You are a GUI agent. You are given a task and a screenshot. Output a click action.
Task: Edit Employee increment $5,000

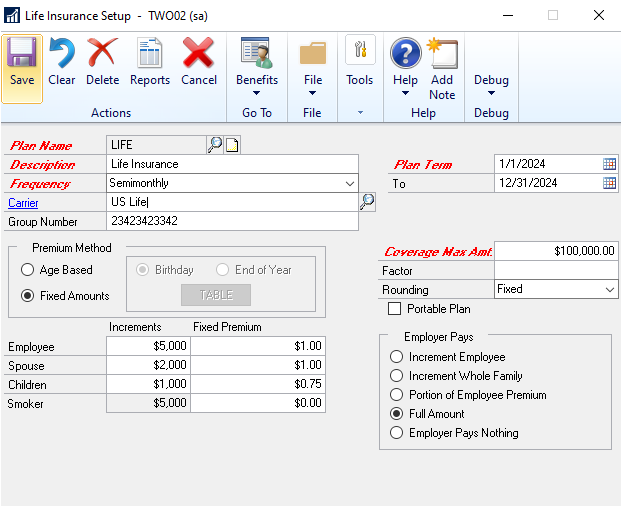click(x=148, y=346)
